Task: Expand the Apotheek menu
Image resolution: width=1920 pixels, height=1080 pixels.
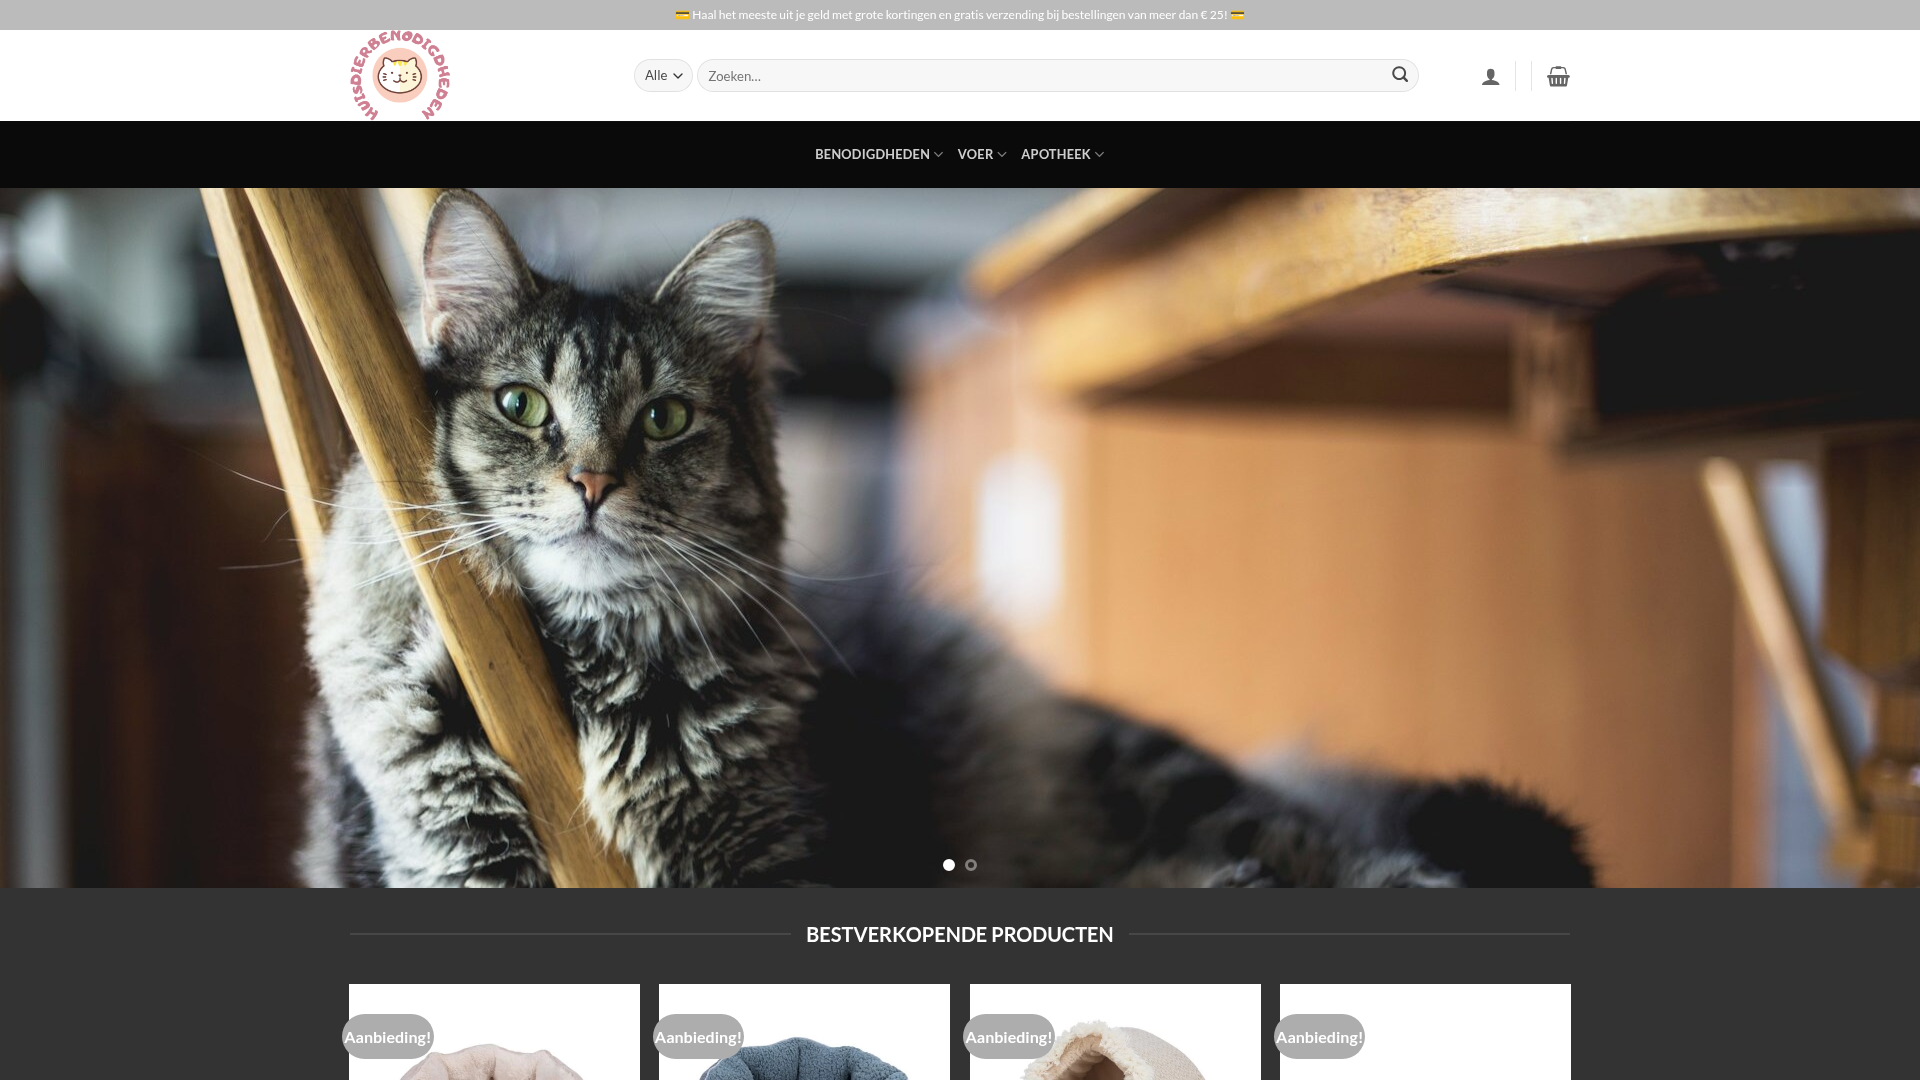Action: click(x=1062, y=154)
